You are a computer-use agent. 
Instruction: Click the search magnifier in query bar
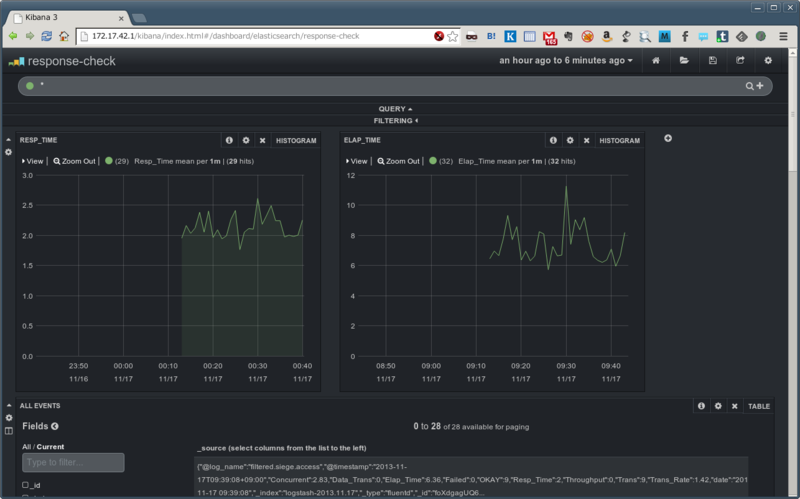[749, 86]
